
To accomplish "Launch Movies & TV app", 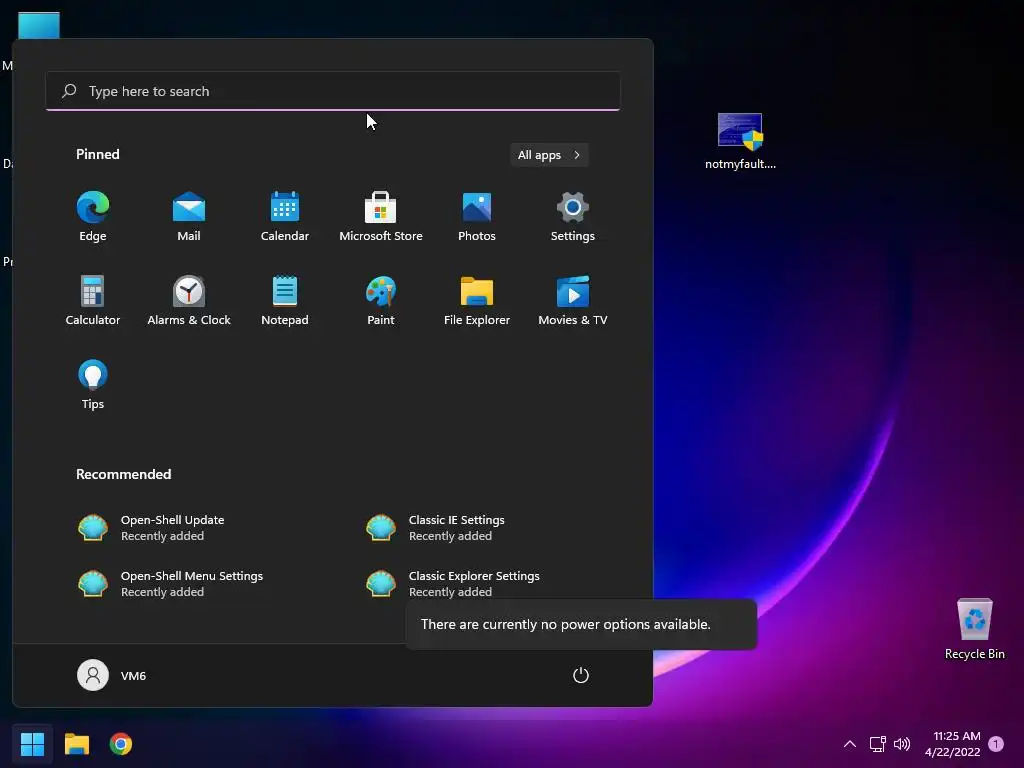I will (x=573, y=300).
